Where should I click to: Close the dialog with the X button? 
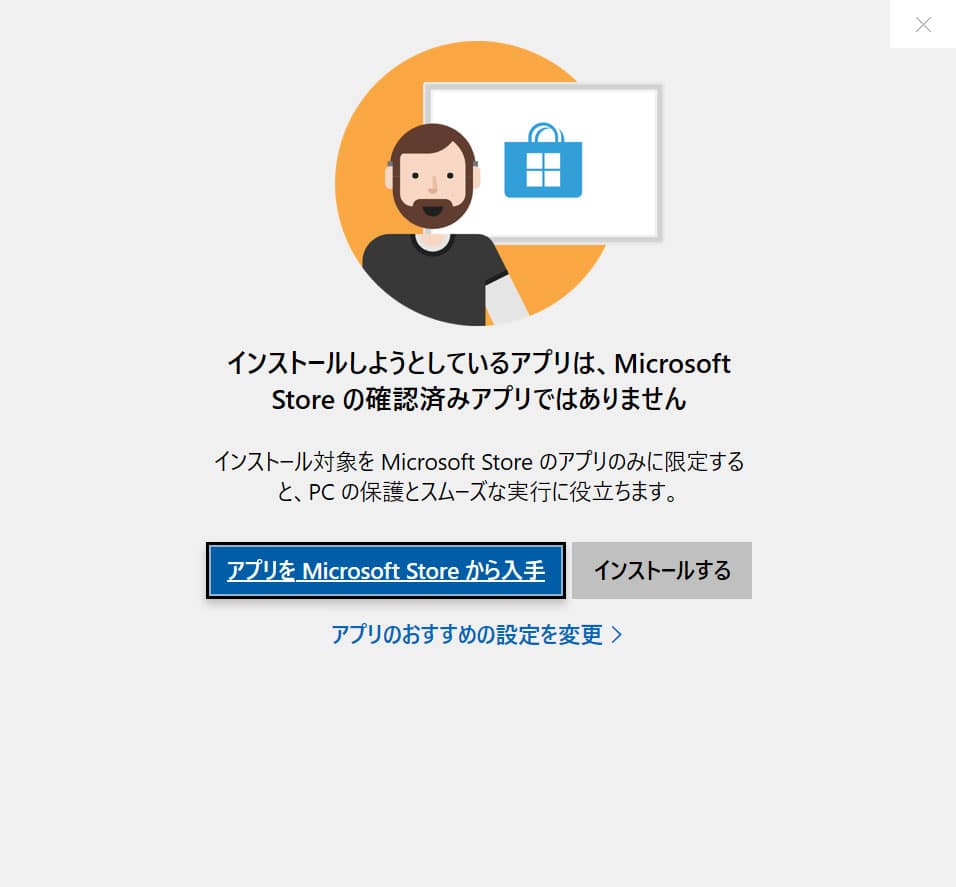pos(923,24)
